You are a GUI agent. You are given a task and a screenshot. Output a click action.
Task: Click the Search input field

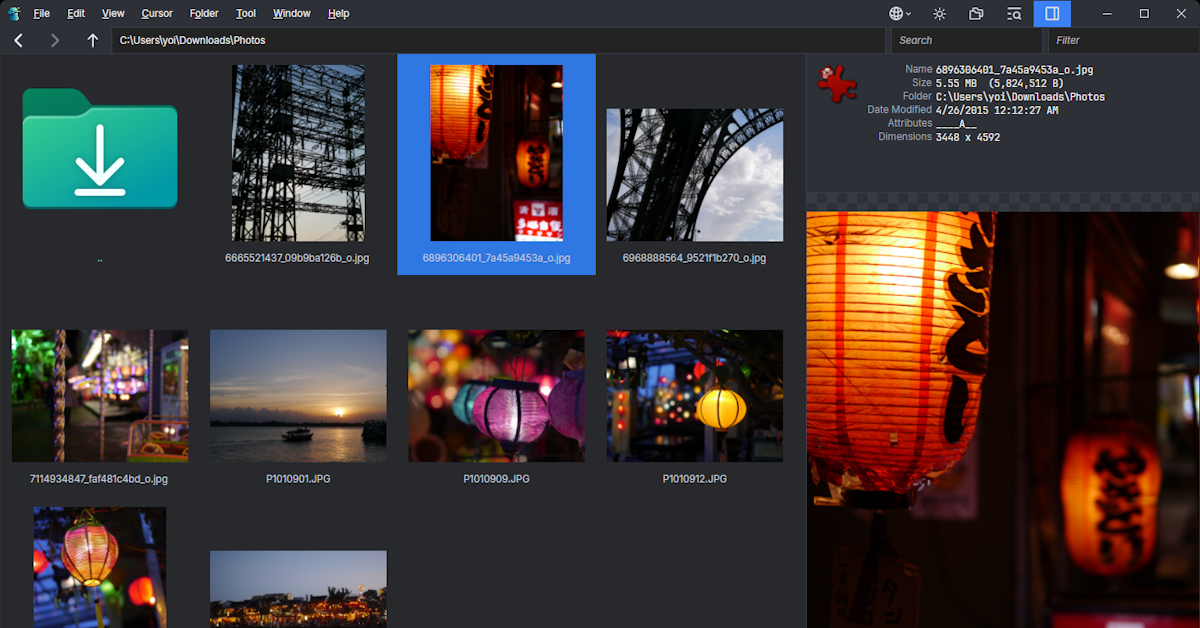[x=966, y=41]
